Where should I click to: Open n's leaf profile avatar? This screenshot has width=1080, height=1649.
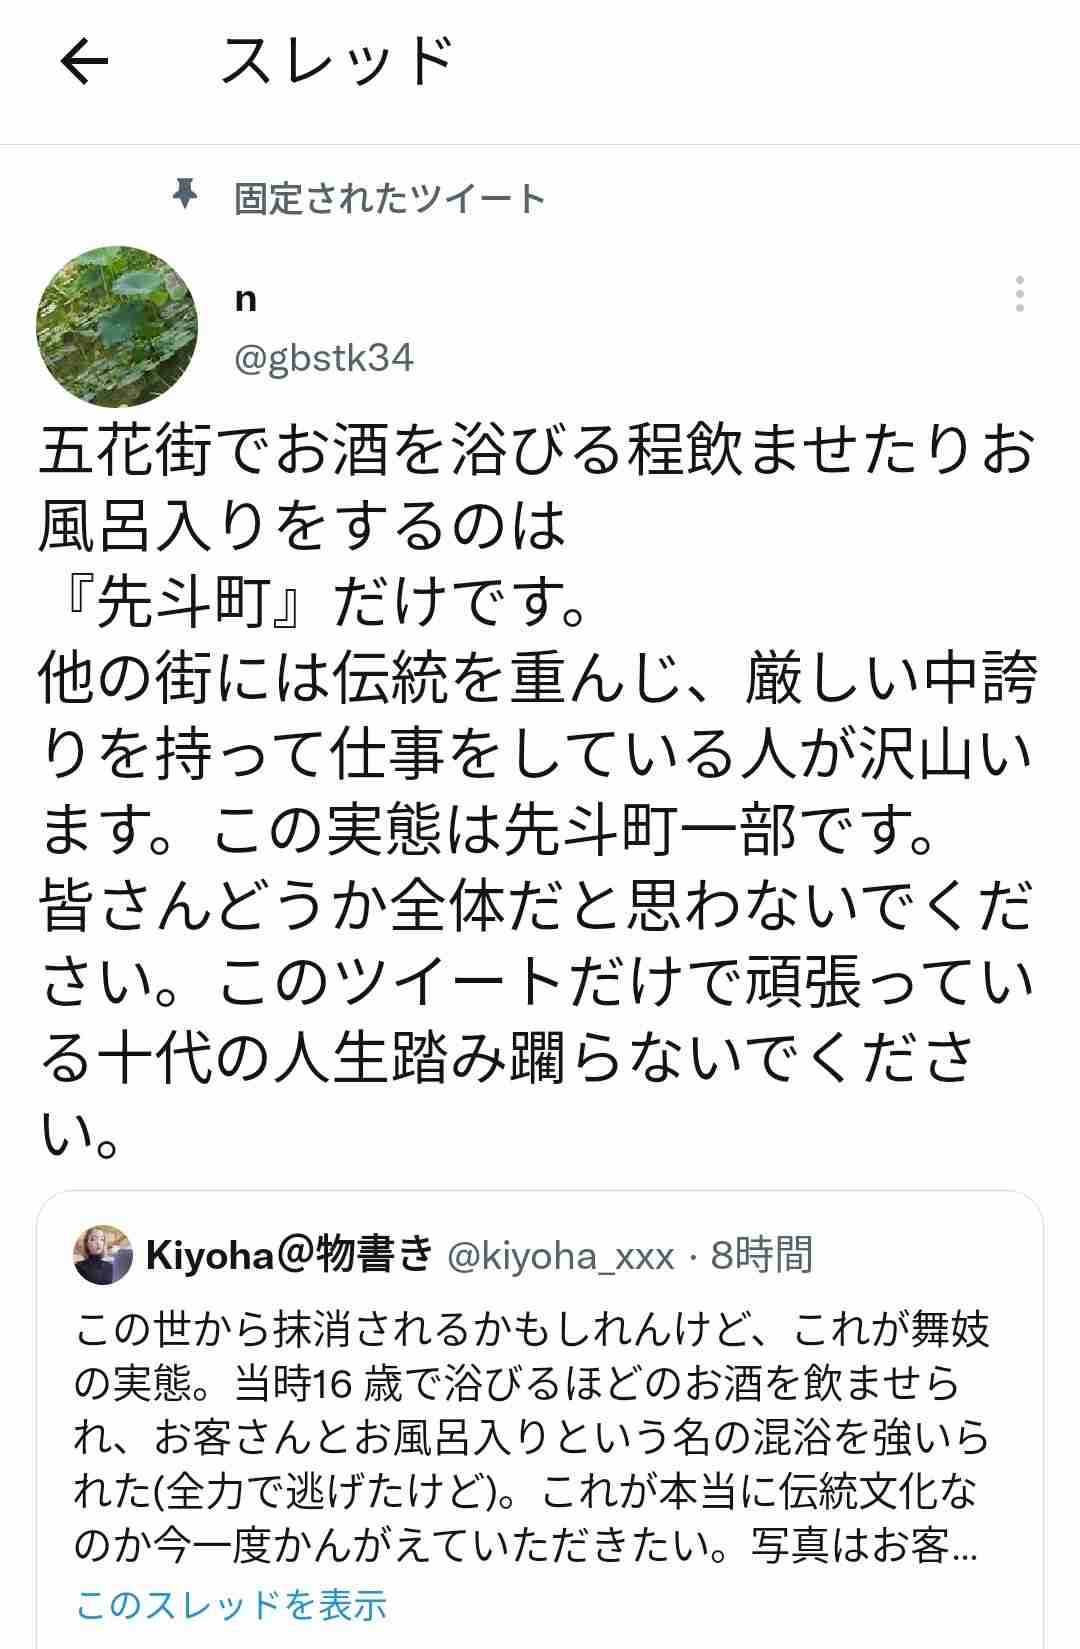tap(117, 327)
